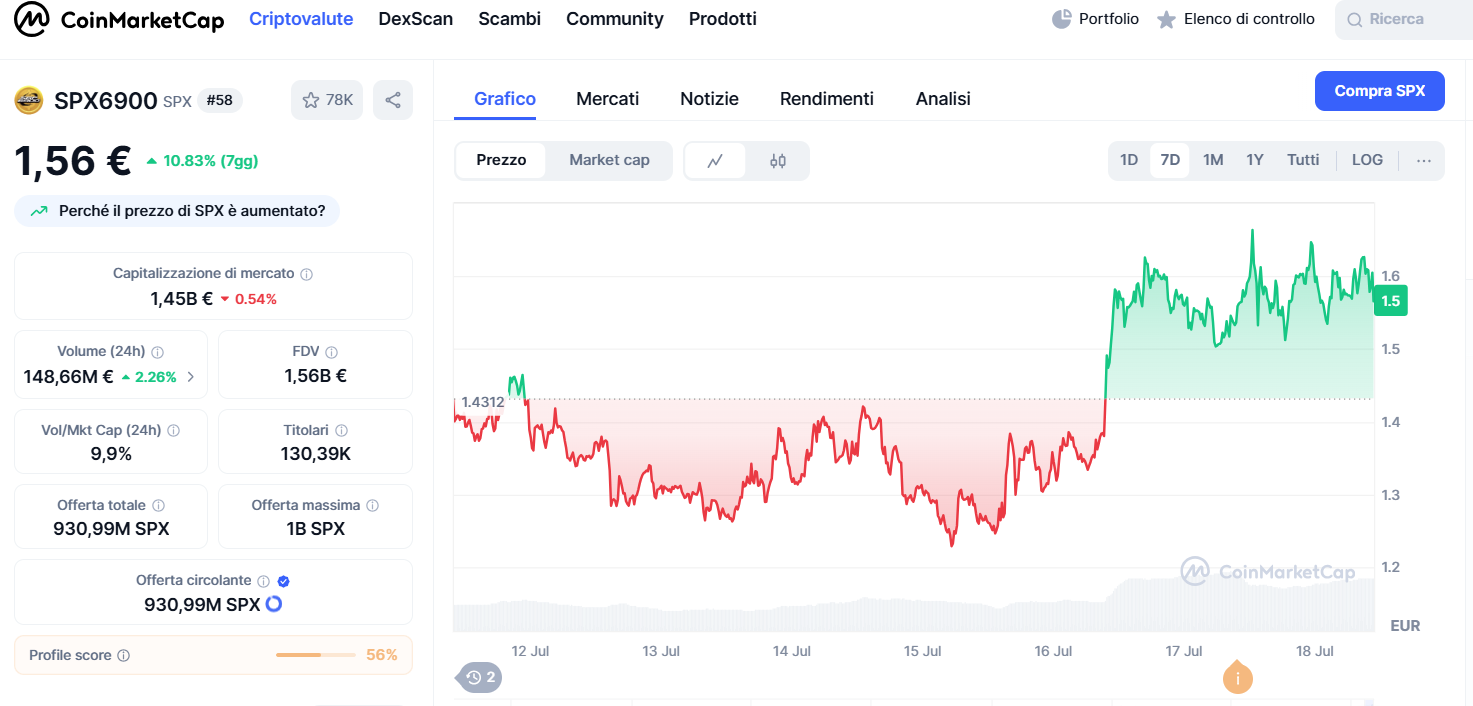This screenshot has height=706, width=1473.
Task: Switch to the Notizie tab
Action: tap(710, 99)
